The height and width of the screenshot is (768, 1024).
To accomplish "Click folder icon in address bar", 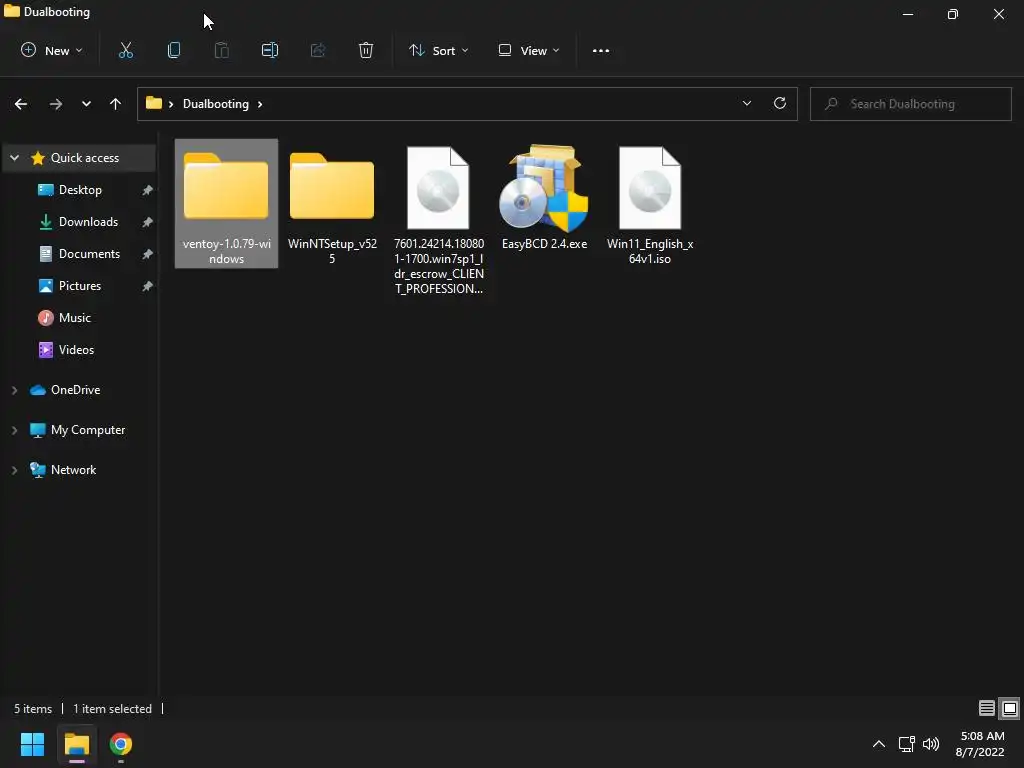I will (x=153, y=103).
